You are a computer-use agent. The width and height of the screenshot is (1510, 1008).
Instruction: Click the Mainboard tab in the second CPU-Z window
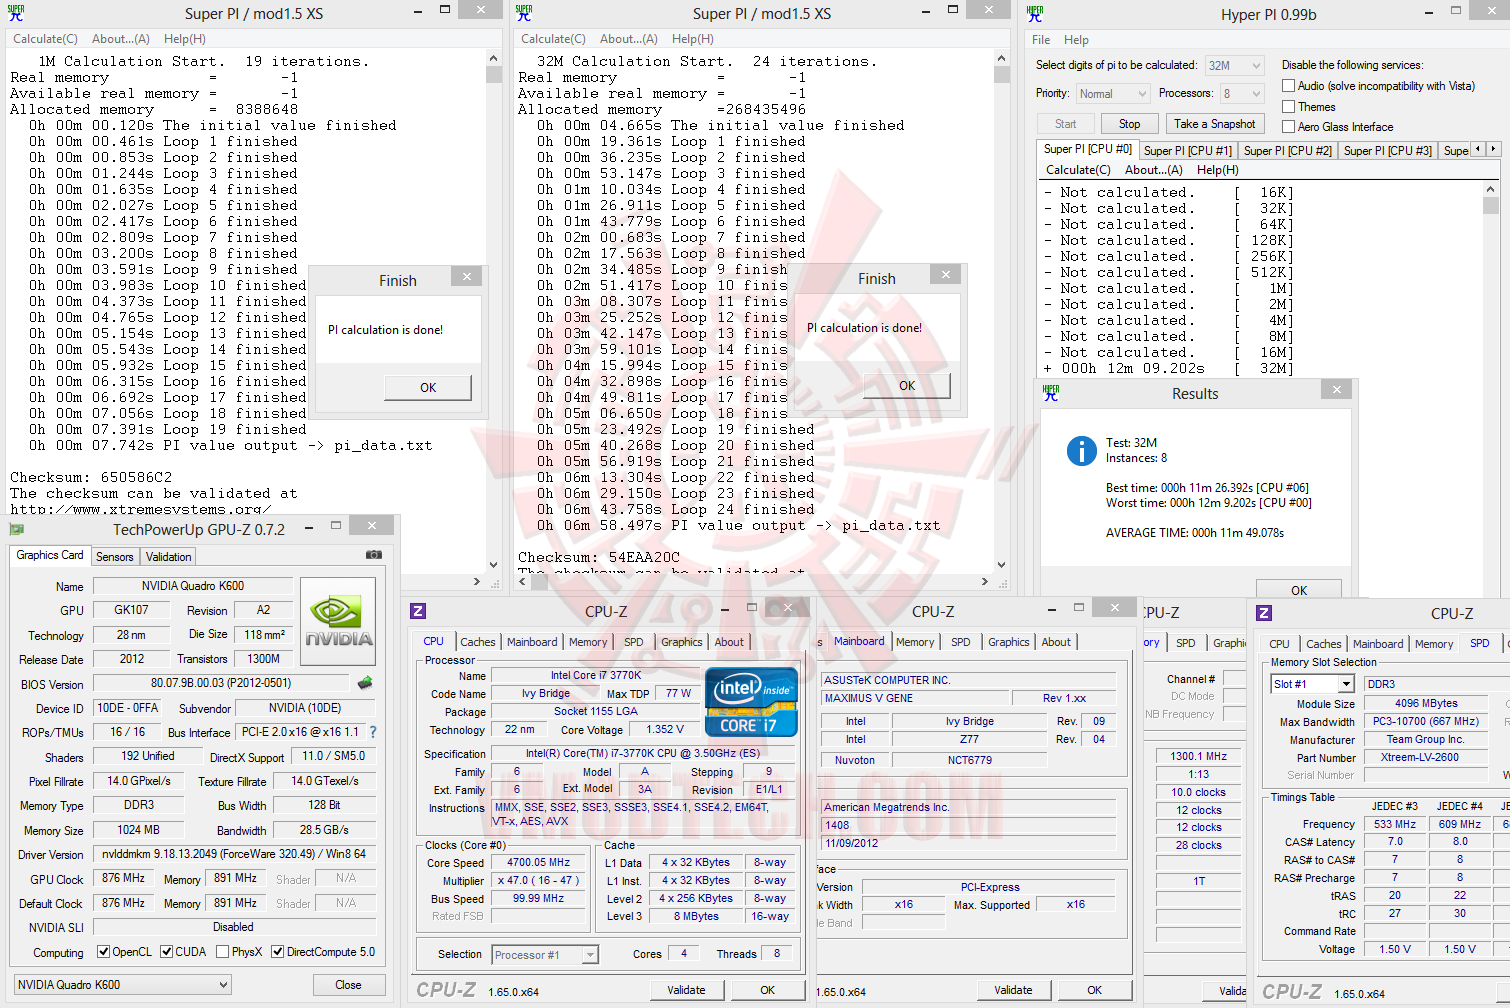click(x=859, y=642)
